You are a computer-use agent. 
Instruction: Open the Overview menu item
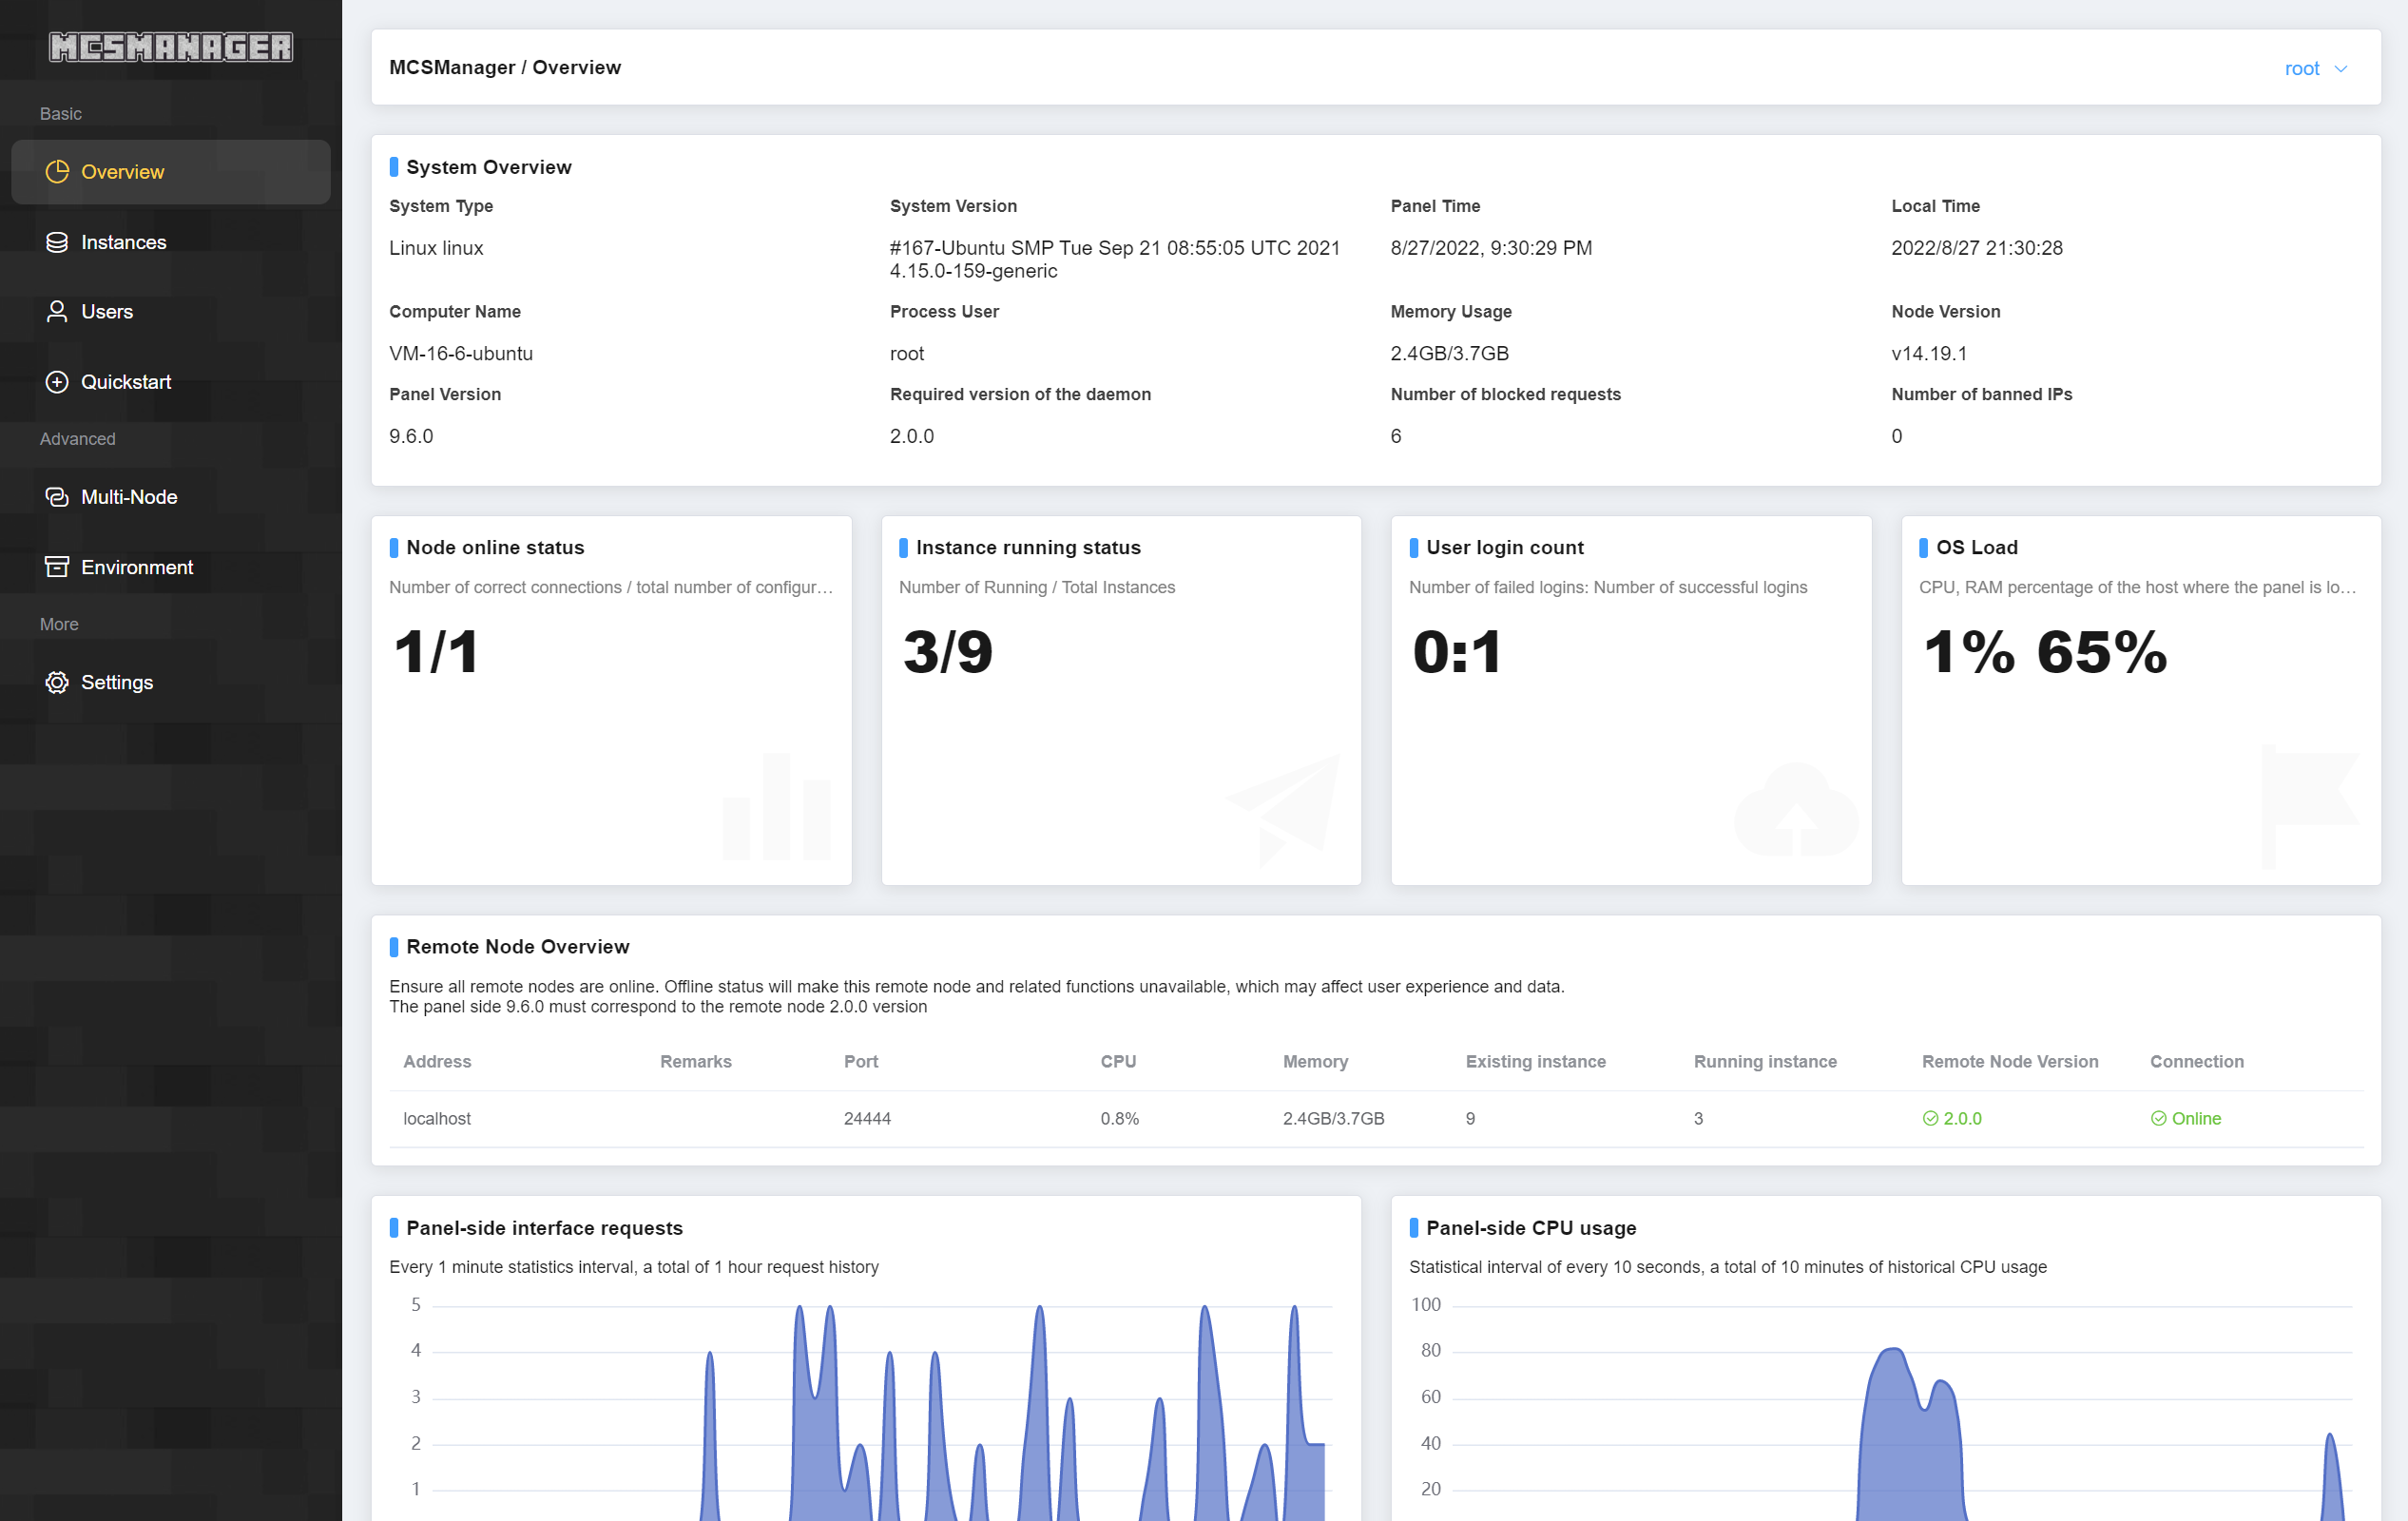click(171, 172)
